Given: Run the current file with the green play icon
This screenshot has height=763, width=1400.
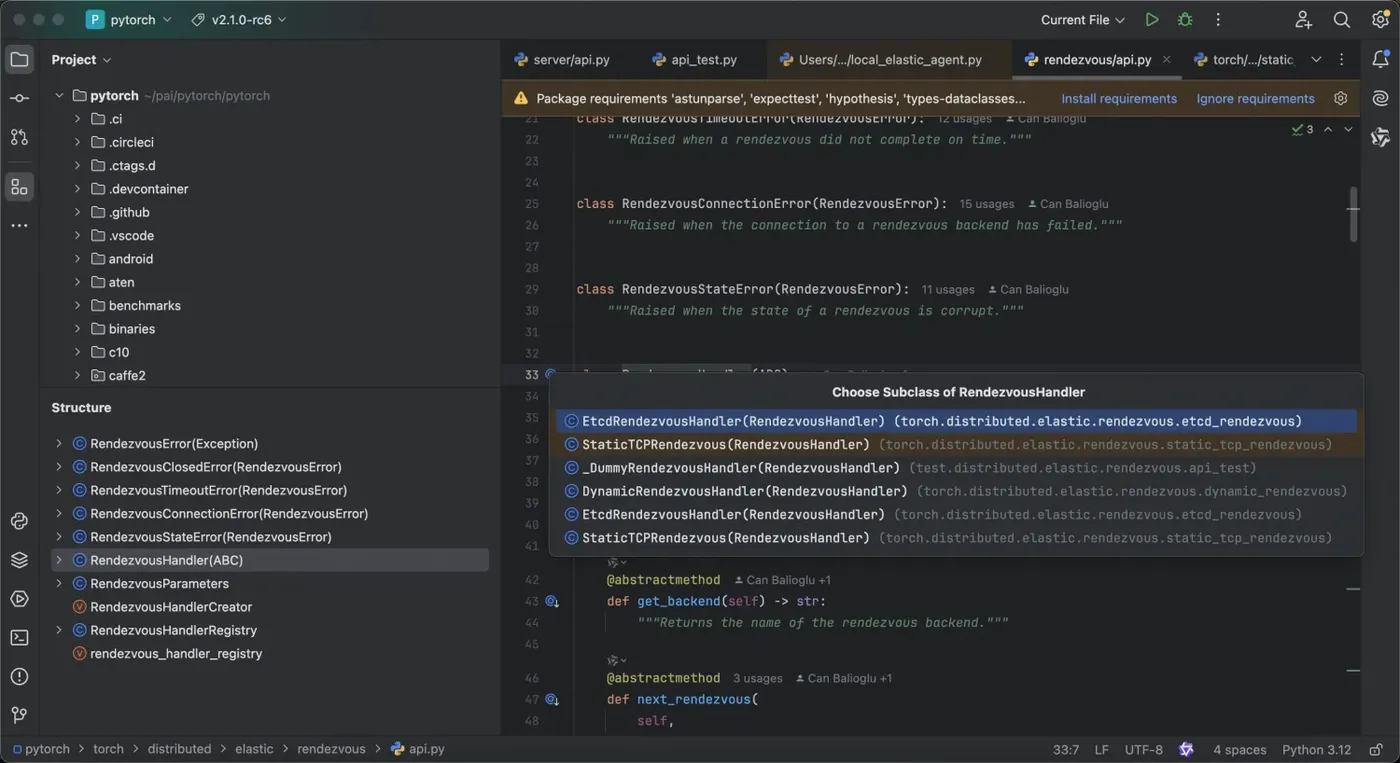Looking at the screenshot, I should pyautogui.click(x=1152, y=20).
